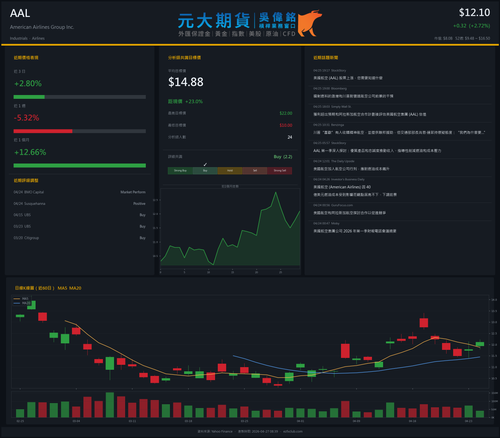Screen dimensions: 500x438
Task: Click the BMO Capital rating row
Action: click(x=80, y=192)
